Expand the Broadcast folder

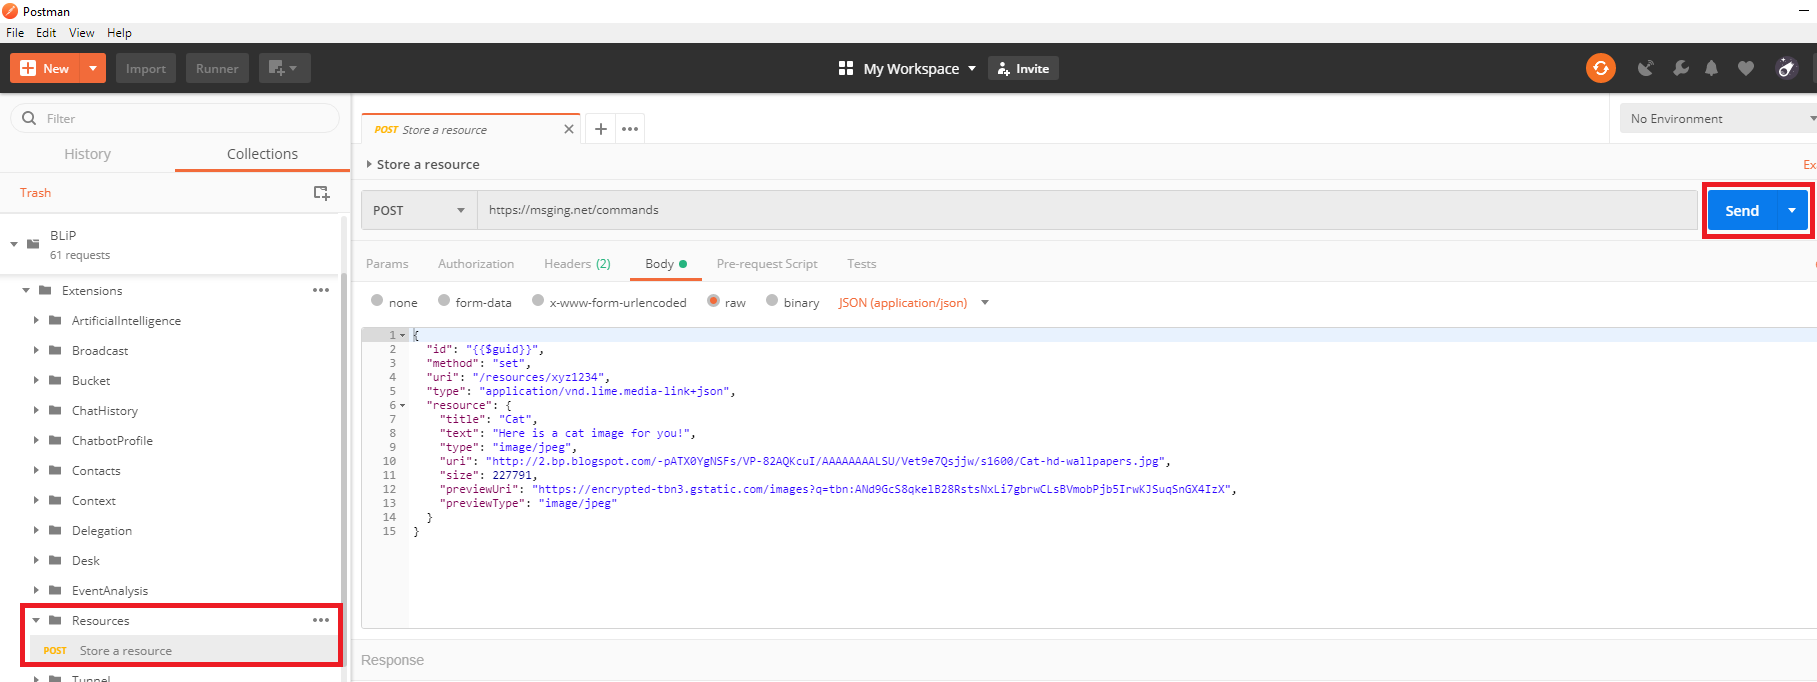pos(36,350)
